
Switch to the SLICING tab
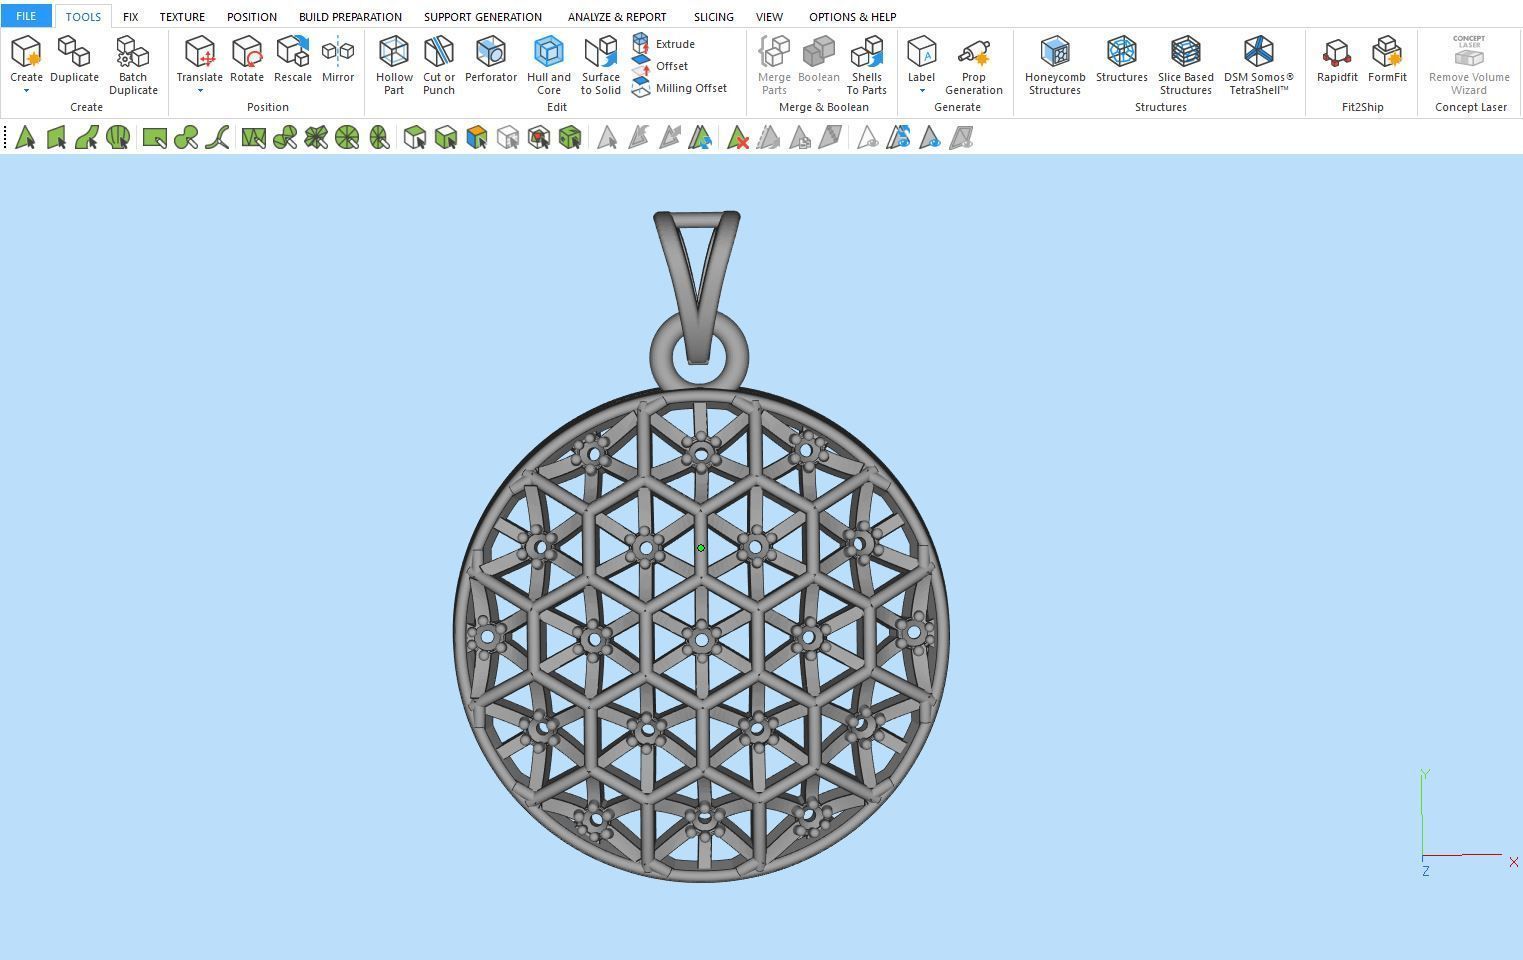pyautogui.click(x=713, y=17)
